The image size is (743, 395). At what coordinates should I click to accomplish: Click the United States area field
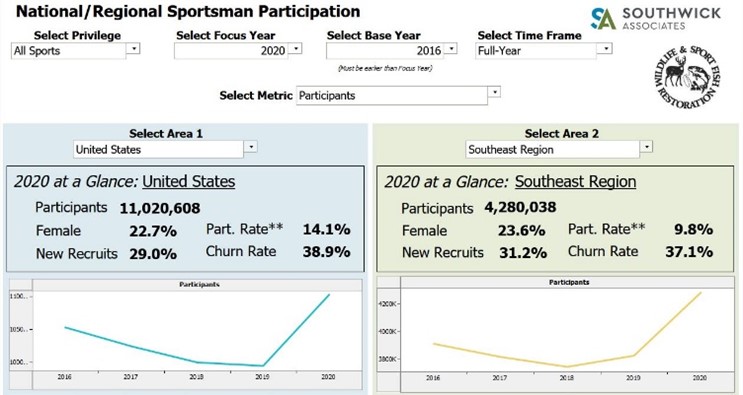click(x=158, y=150)
